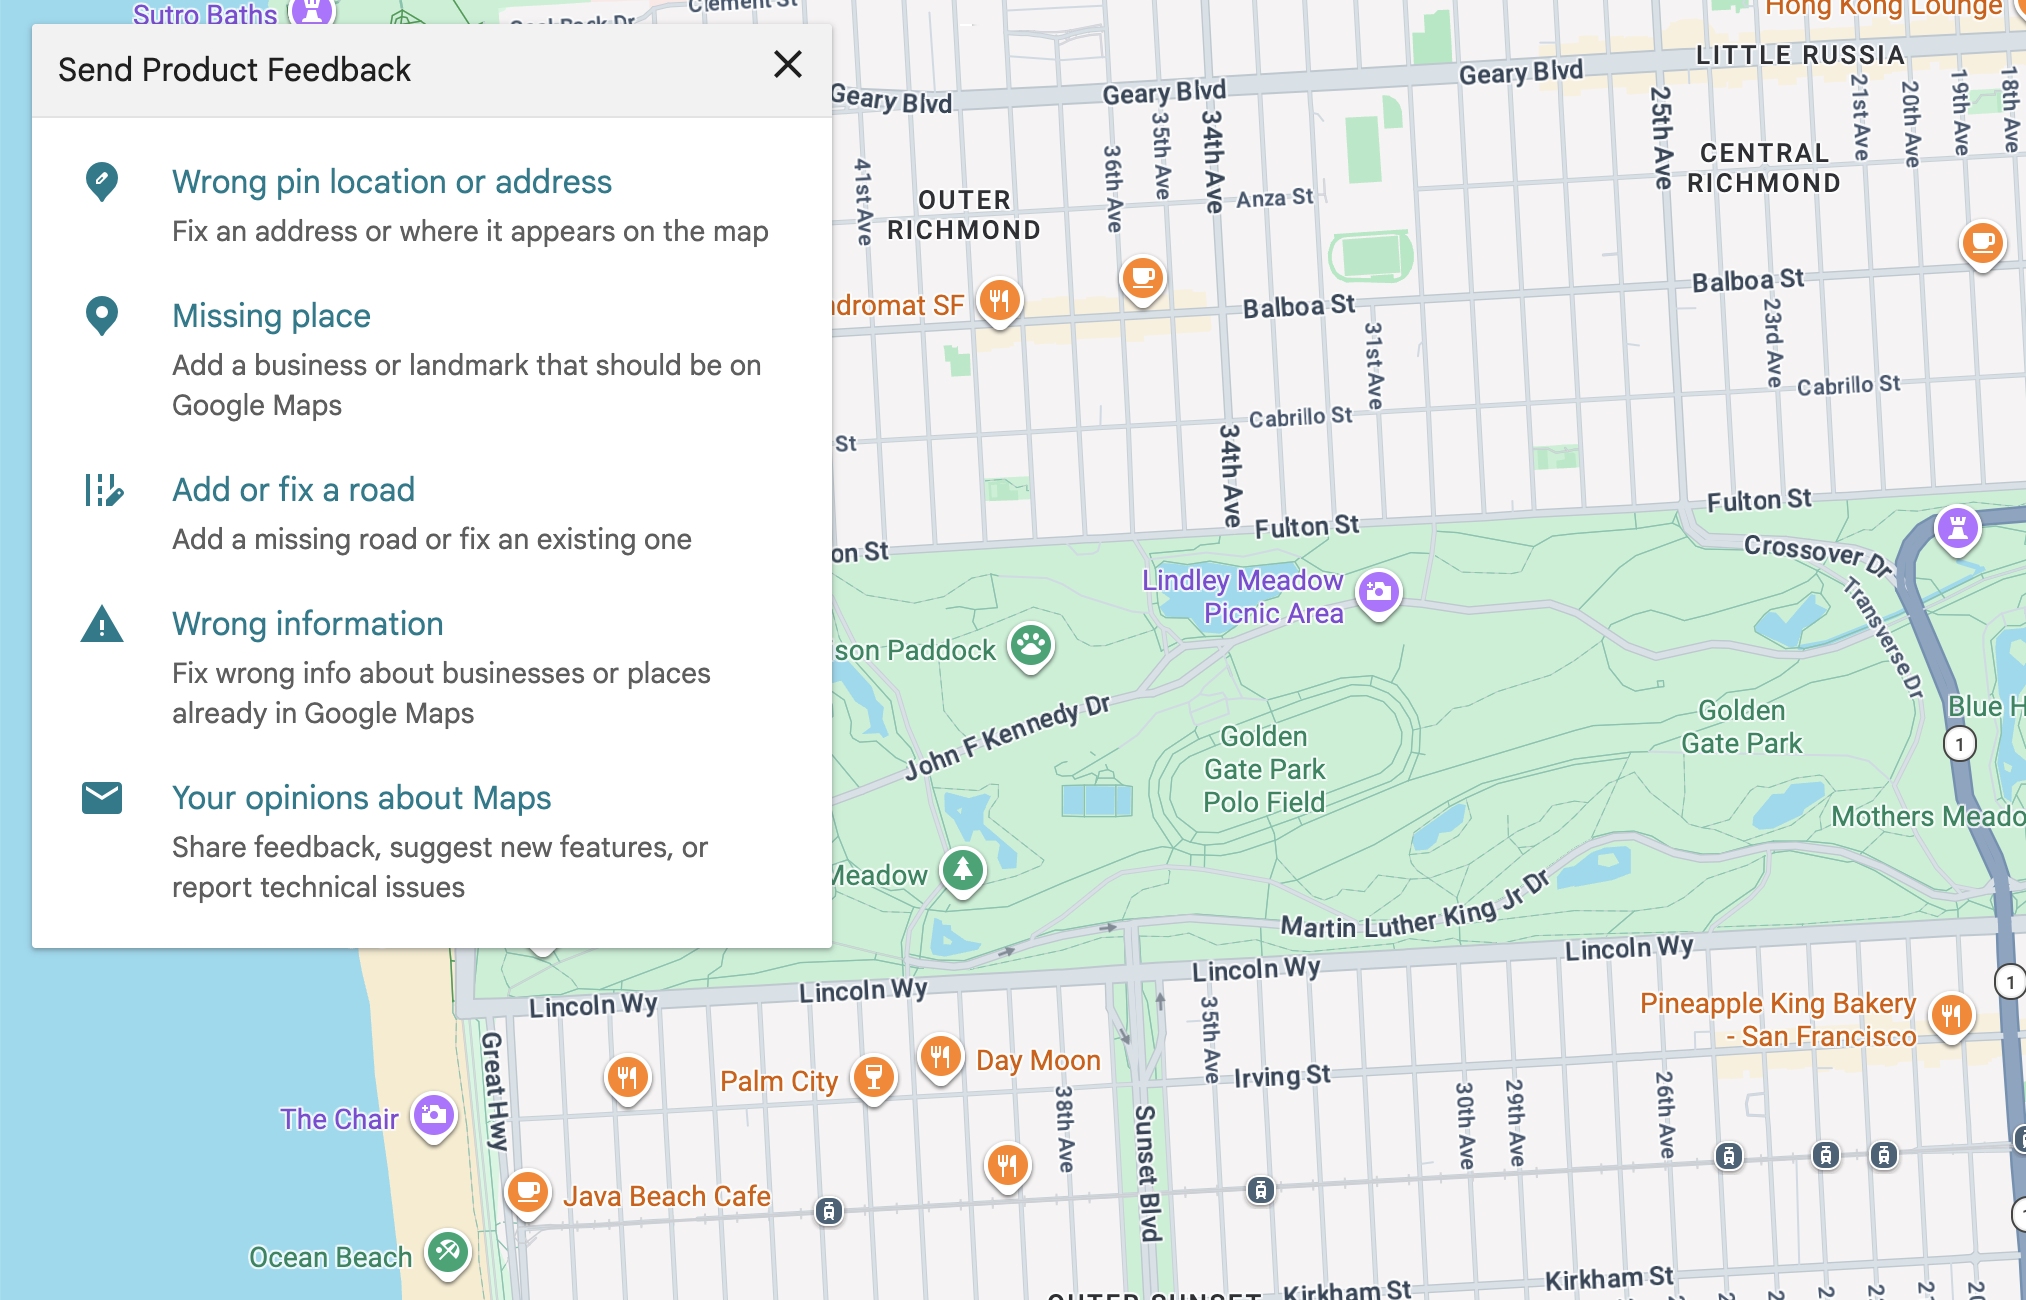Click The Chair label
Screen dimensions: 2026x1300
[x=339, y=1119]
